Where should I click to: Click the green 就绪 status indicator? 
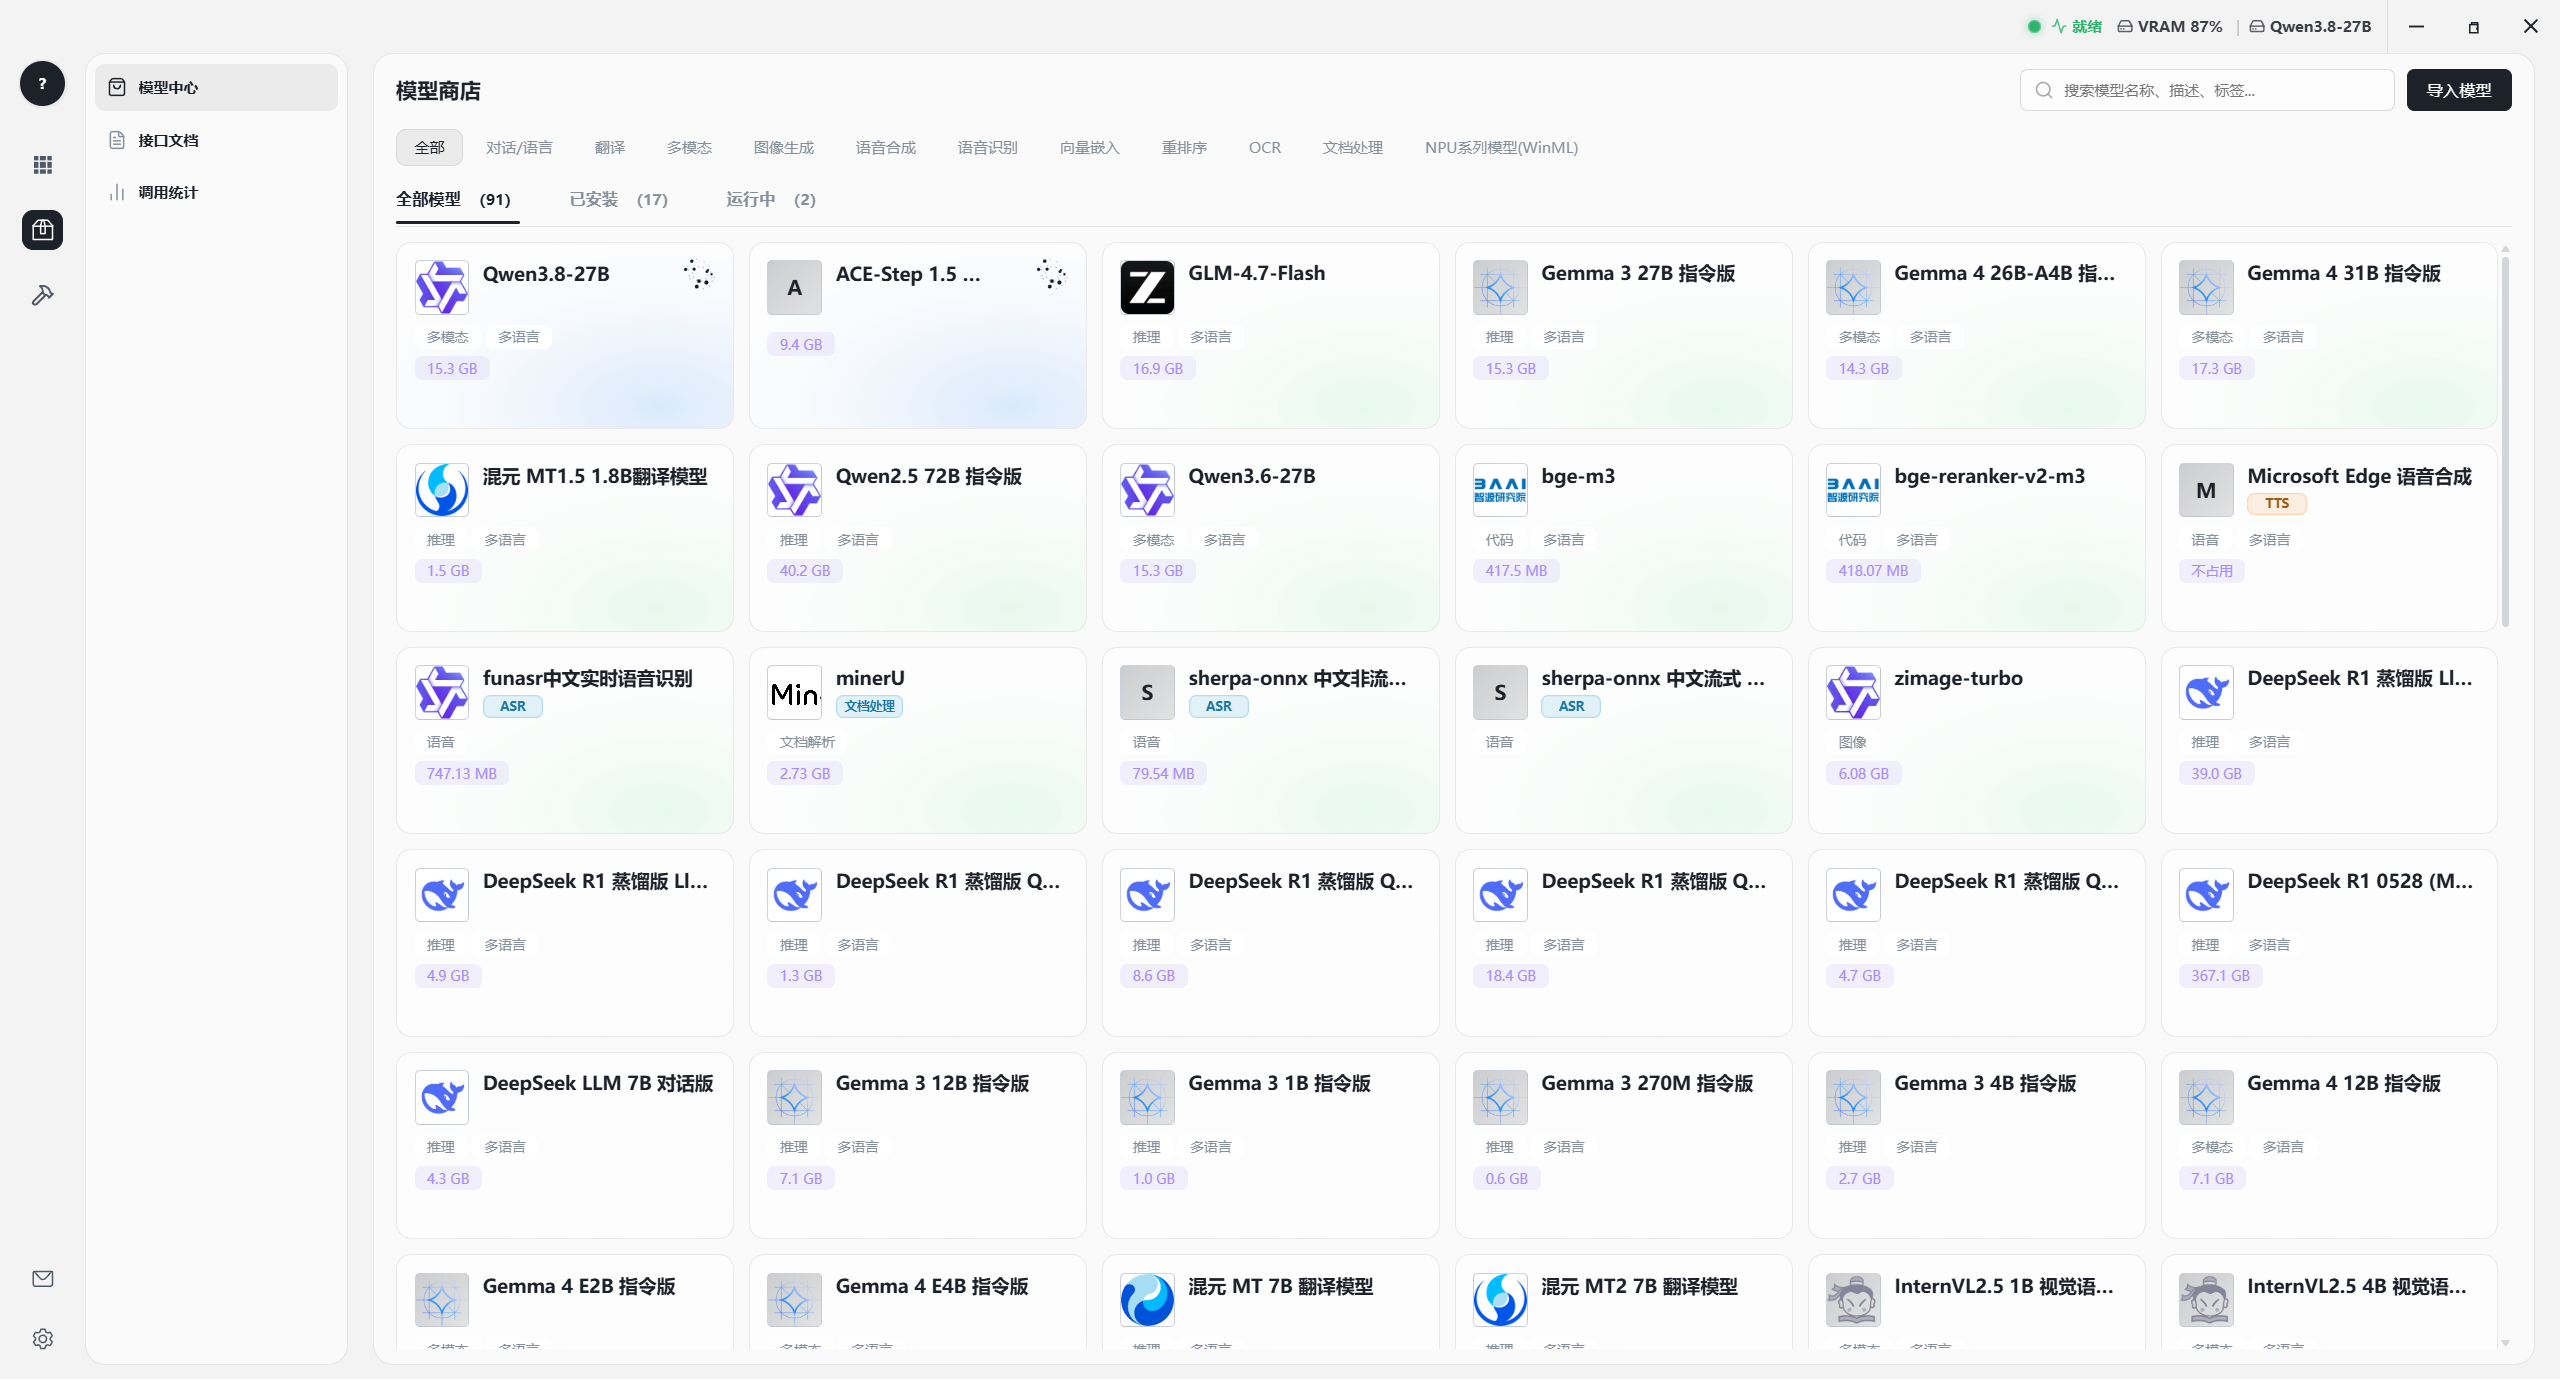(2065, 27)
